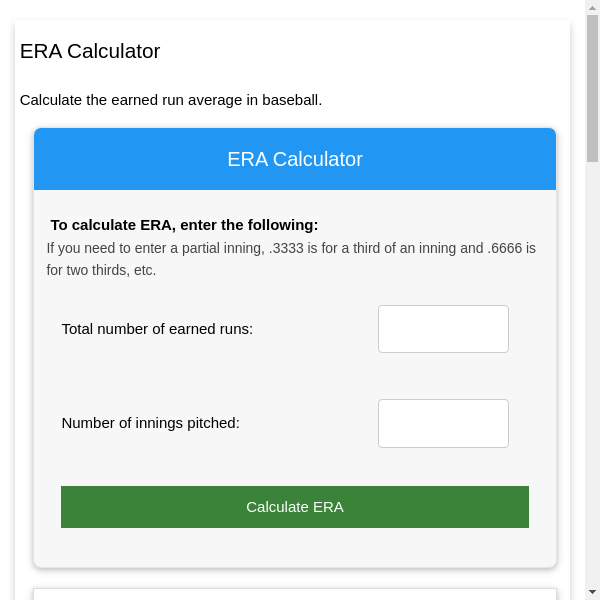Click empty gray area below Calculate ERA button
Screen dimensions: 600x600
click(x=295, y=547)
